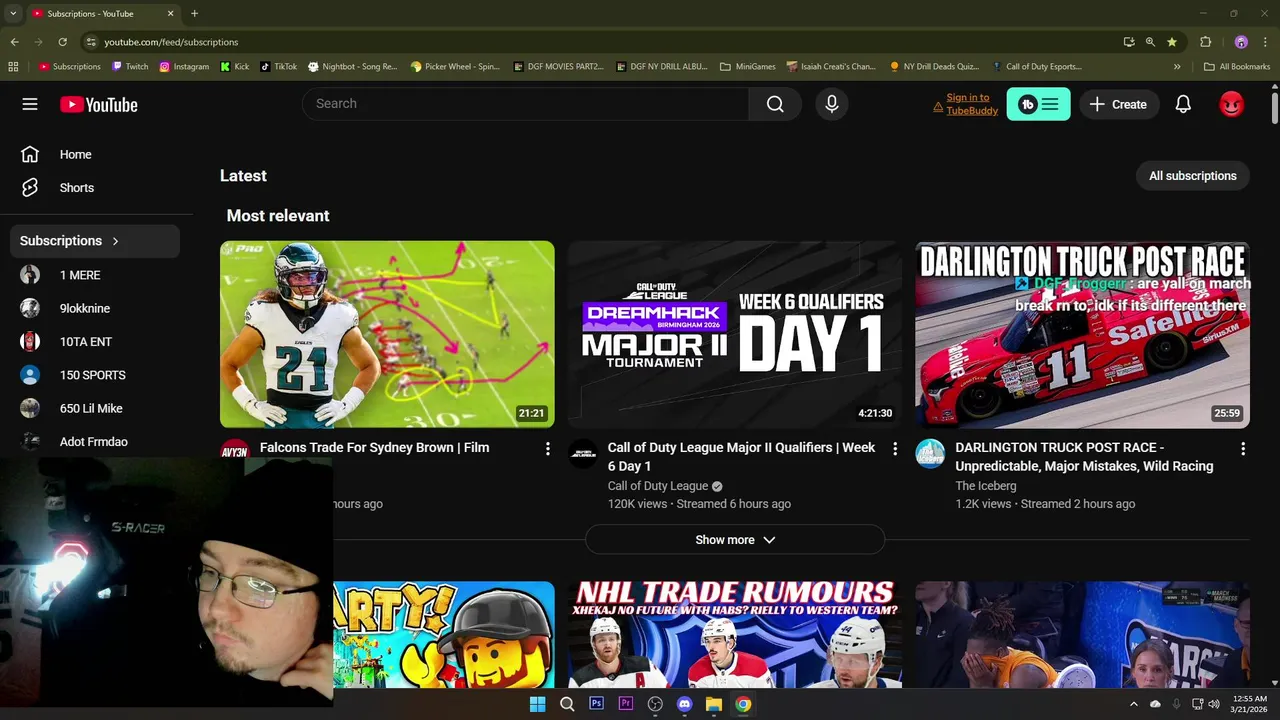Open 10TA ENT channel in sidebar
This screenshot has height=720, width=1280.
(x=95, y=342)
